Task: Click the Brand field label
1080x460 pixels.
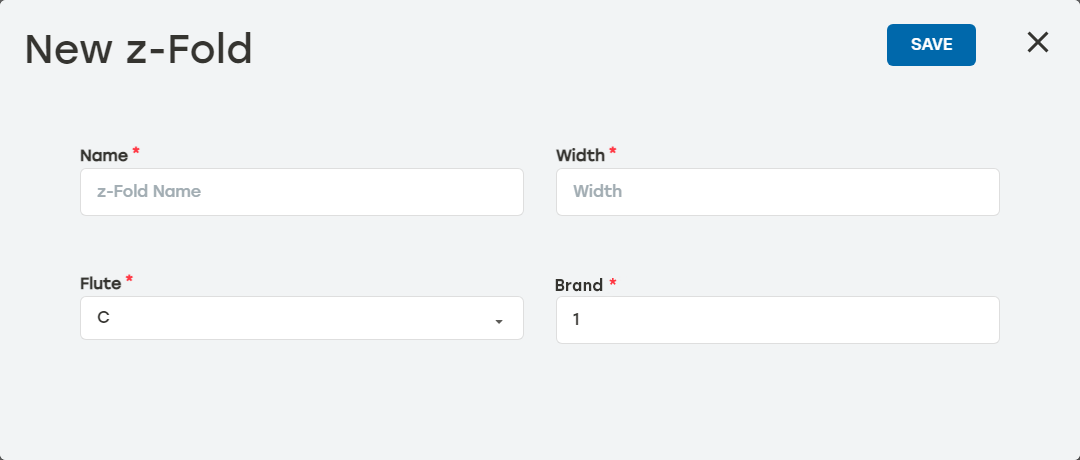Action: pos(579,285)
